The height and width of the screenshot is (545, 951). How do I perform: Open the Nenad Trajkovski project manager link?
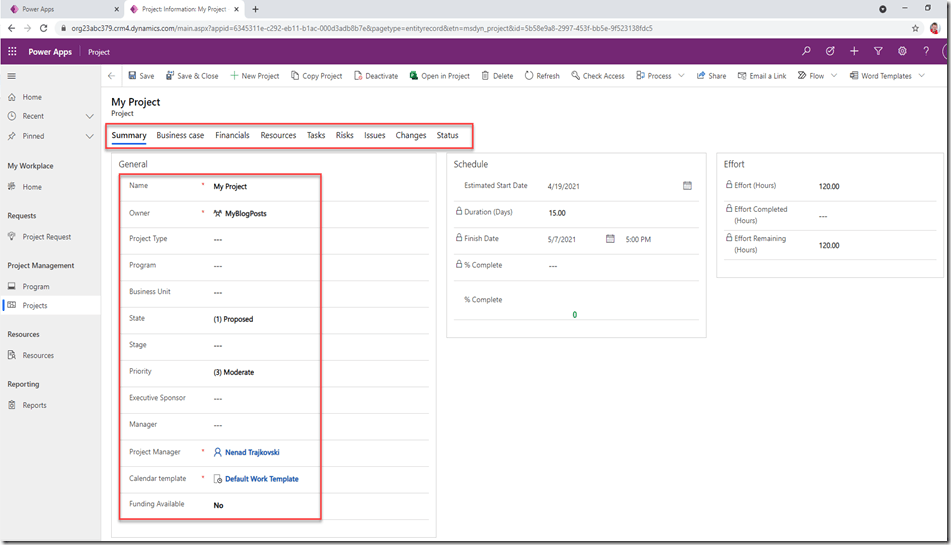coord(251,453)
